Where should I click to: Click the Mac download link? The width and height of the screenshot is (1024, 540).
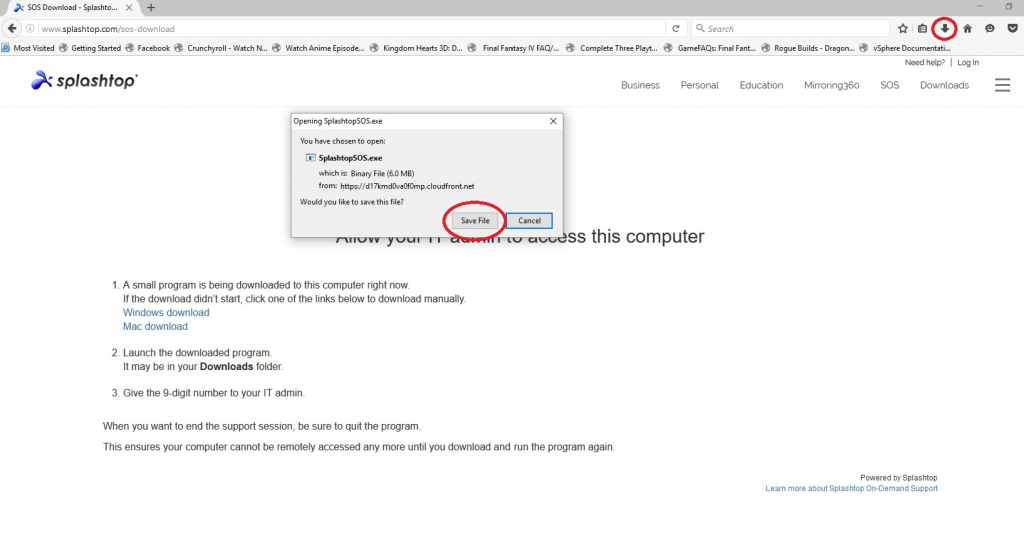point(155,326)
